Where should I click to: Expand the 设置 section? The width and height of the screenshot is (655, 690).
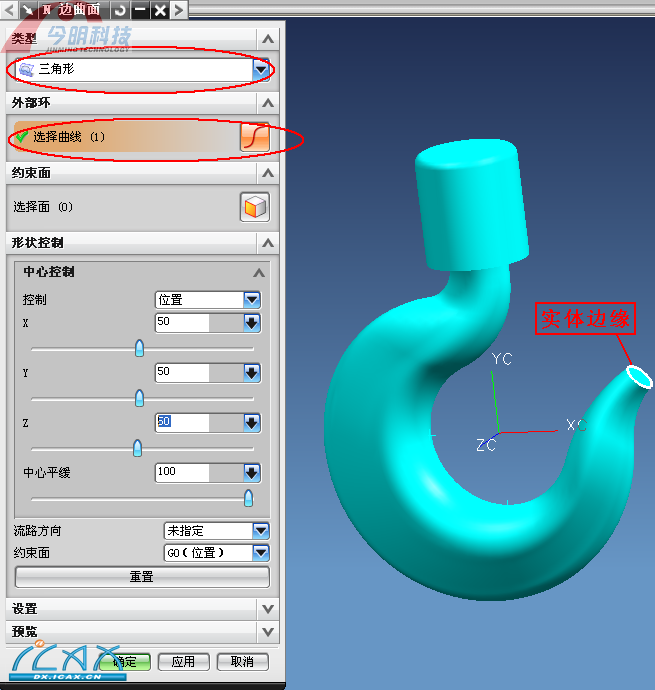(268, 609)
